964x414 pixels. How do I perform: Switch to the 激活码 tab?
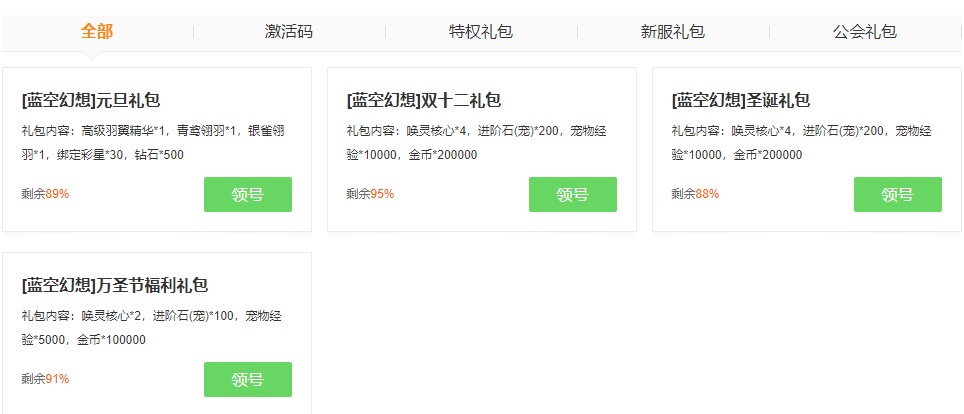(289, 32)
